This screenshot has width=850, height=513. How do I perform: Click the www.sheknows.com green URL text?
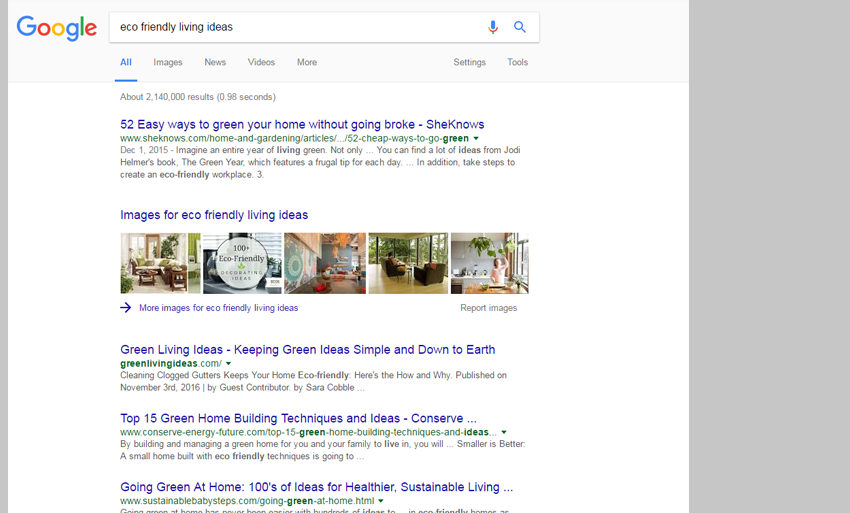tap(294, 138)
